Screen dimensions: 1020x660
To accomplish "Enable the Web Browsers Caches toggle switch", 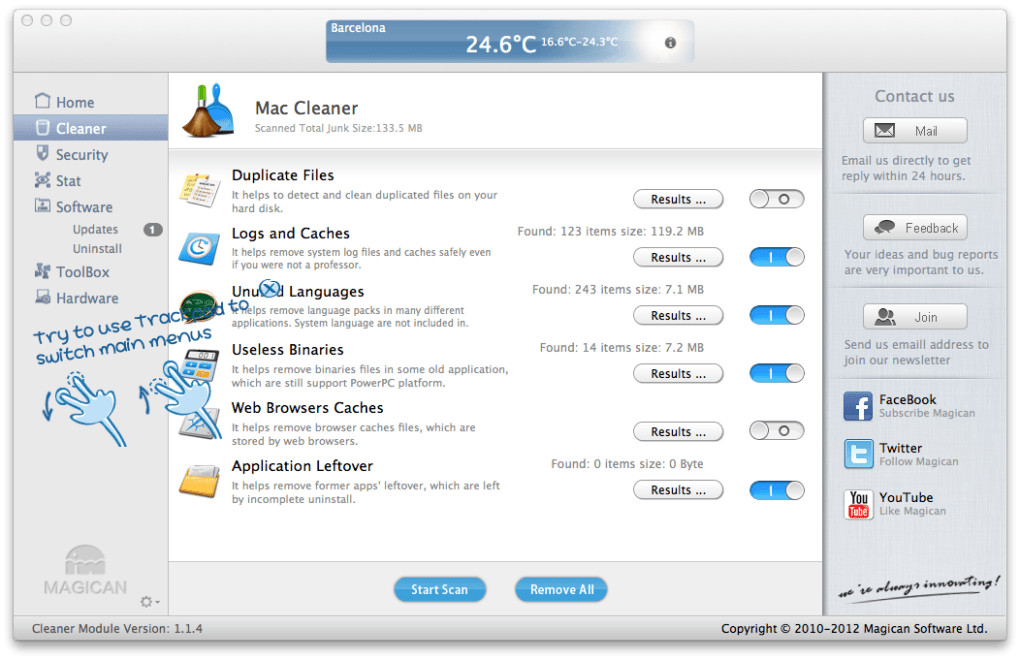I will click(x=776, y=430).
